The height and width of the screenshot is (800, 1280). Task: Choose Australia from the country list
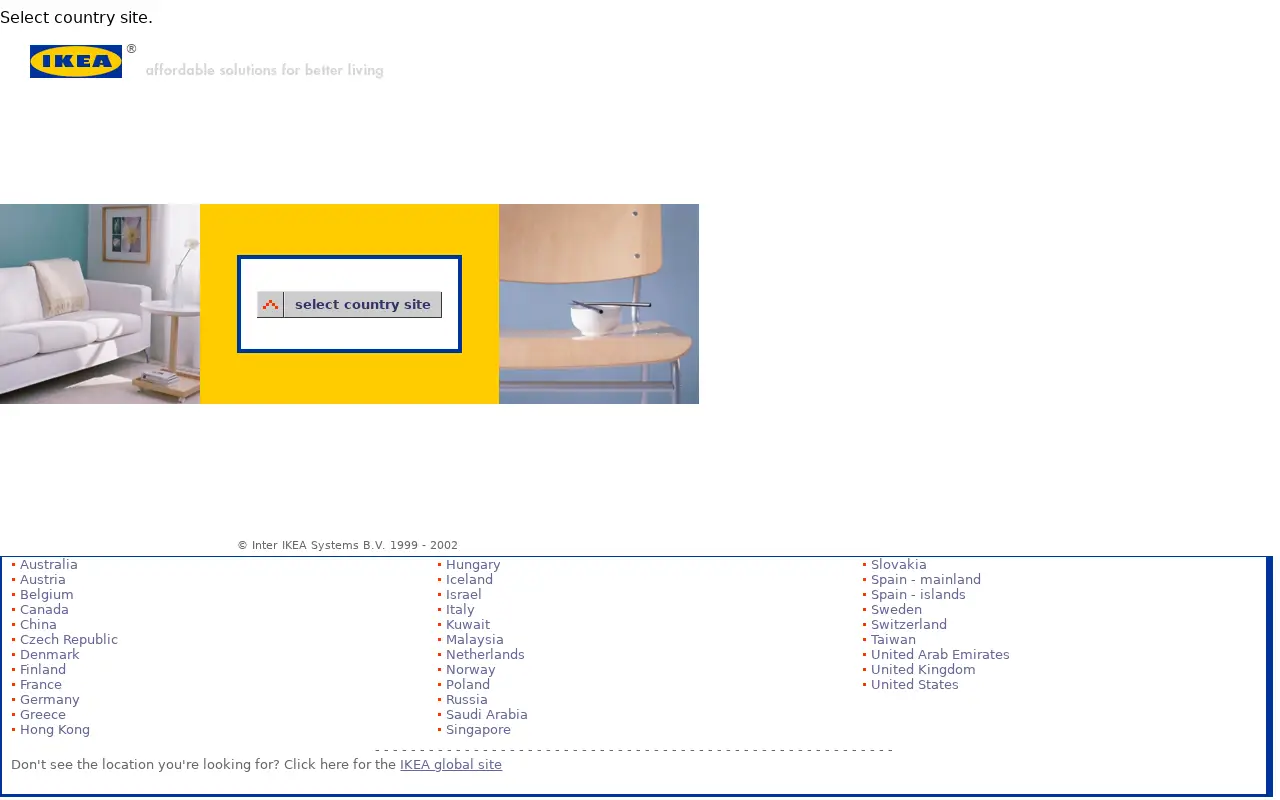pyautogui.click(x=49, y=565)
